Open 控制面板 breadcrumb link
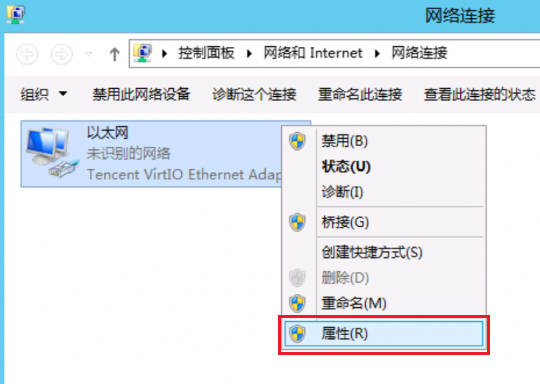Image resolution: width=540 pixels, height=384 pixels. [x=206, y=53]
